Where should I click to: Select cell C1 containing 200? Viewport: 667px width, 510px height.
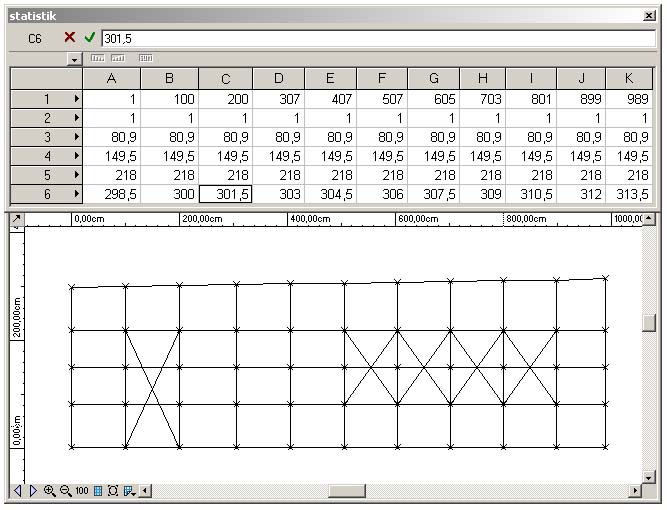225,99
